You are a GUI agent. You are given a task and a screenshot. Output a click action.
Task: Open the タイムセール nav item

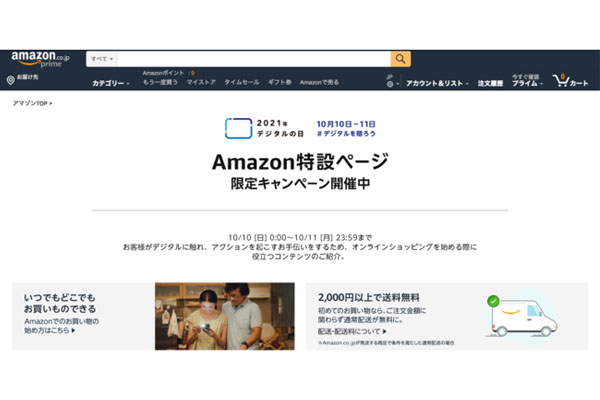[x=241, y=82]
